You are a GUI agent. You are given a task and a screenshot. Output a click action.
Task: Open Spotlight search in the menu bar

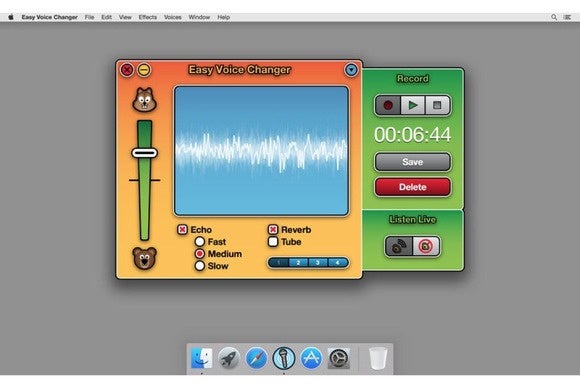point(554,17)
